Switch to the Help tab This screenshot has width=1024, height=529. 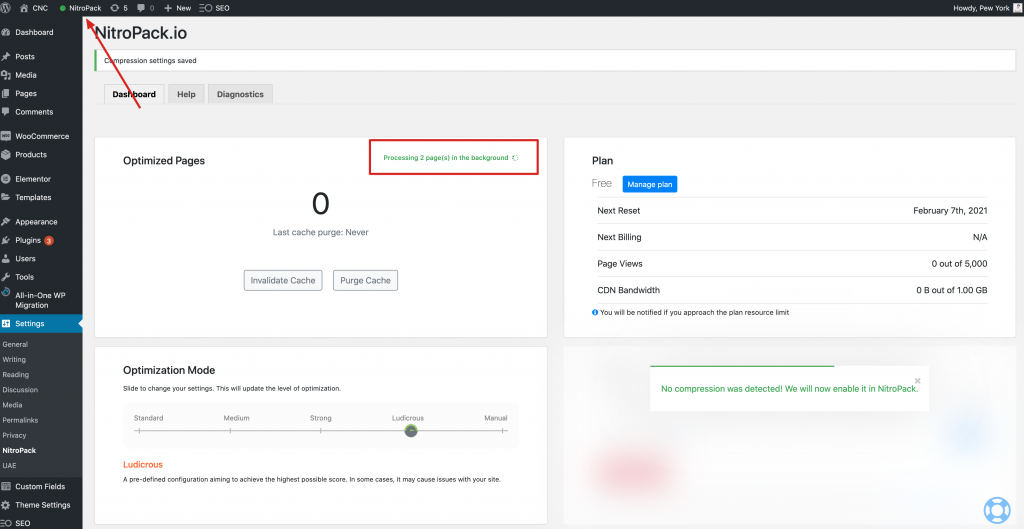(x=186, y=94)
